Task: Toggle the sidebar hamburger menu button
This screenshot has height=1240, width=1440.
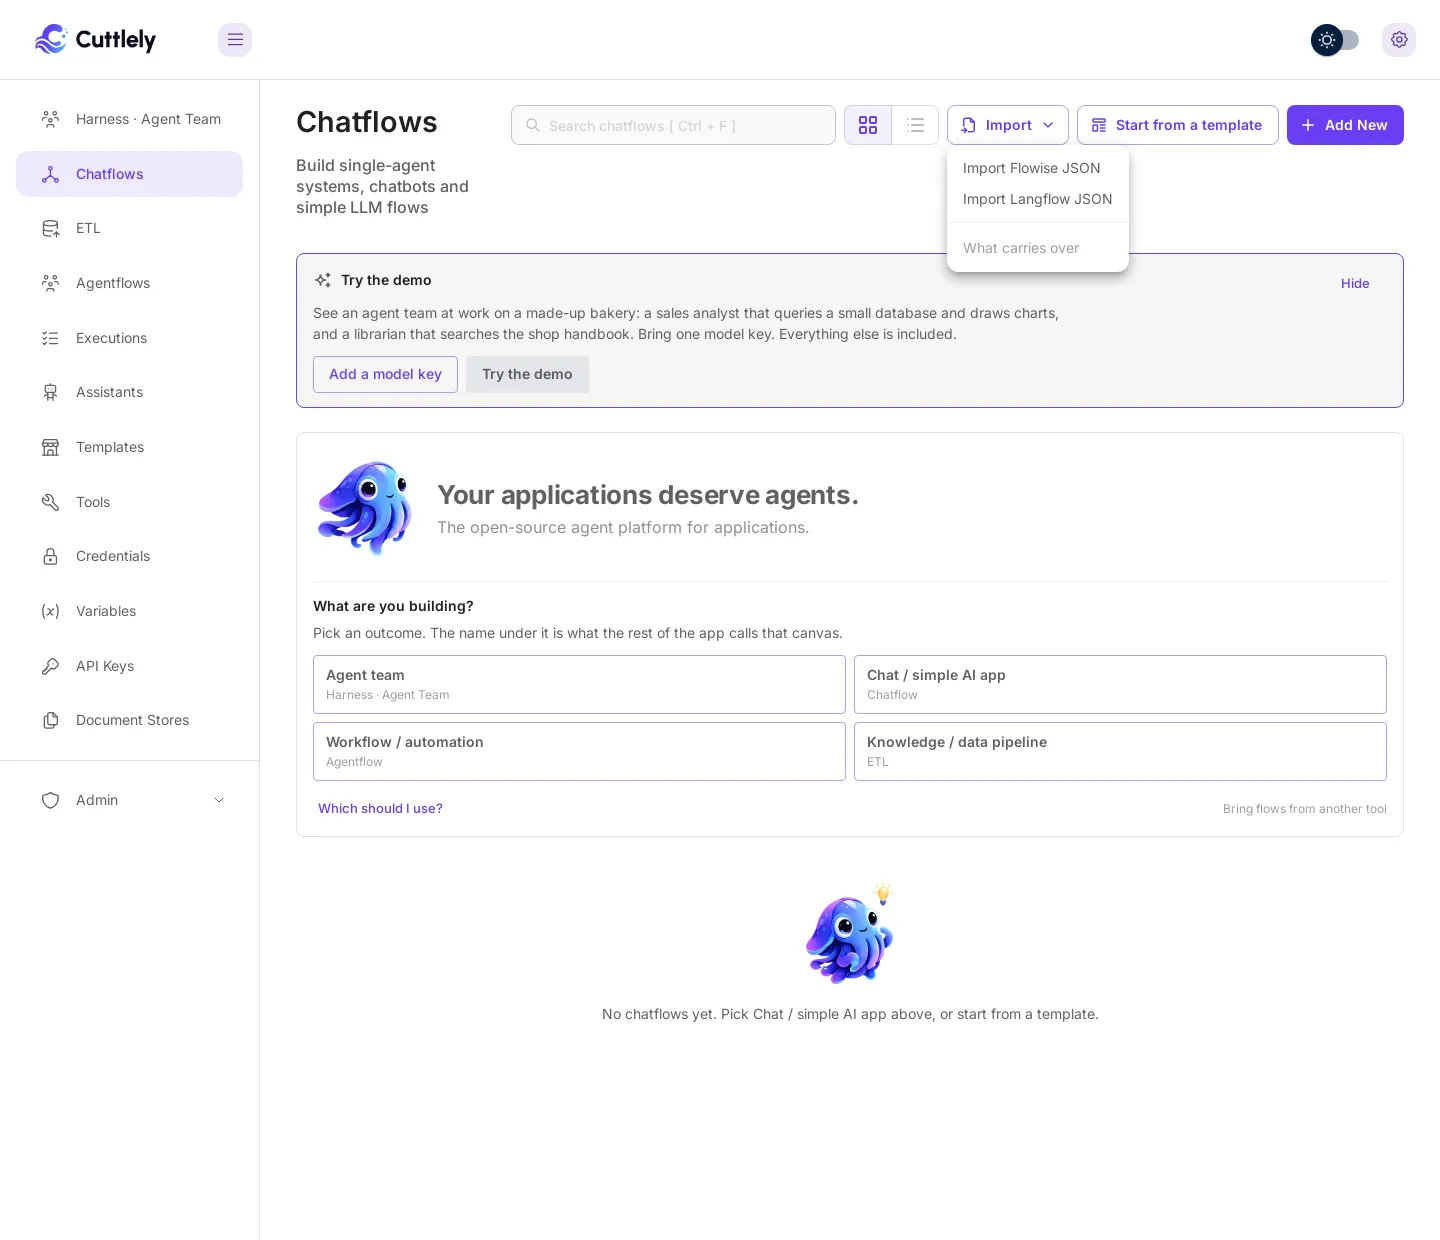Action: [235, 40]
